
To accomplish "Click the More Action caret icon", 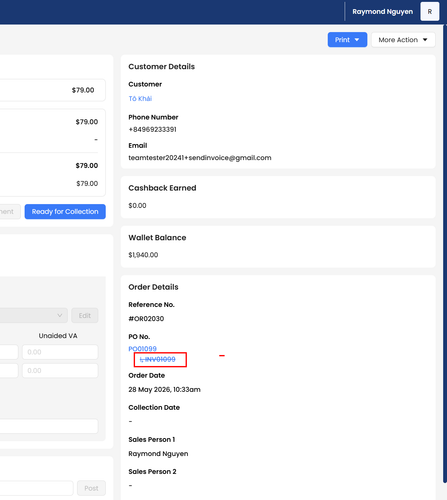I will click(425, 40).
